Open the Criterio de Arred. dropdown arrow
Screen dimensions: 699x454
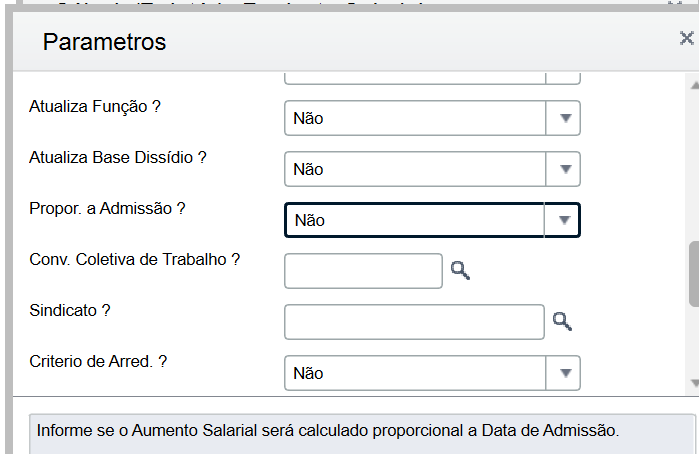(x=564, y=373)
